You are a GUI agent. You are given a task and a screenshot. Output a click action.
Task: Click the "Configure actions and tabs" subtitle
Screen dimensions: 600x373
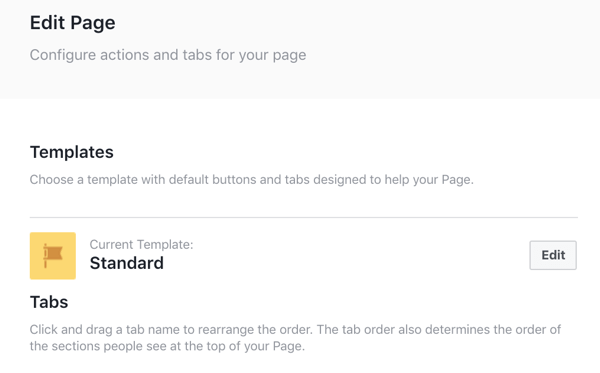pyautogui.click(x=168, y=55)
